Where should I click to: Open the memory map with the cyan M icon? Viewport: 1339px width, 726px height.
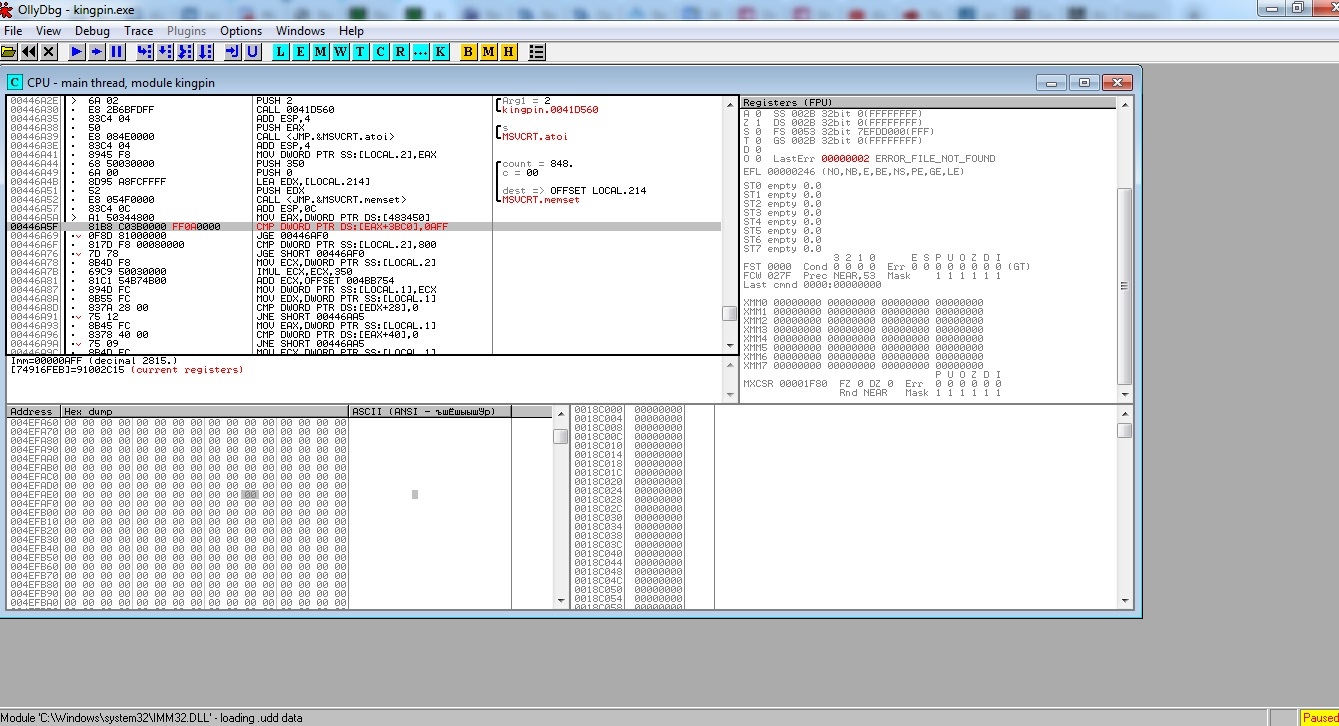(x=321, y=51)
